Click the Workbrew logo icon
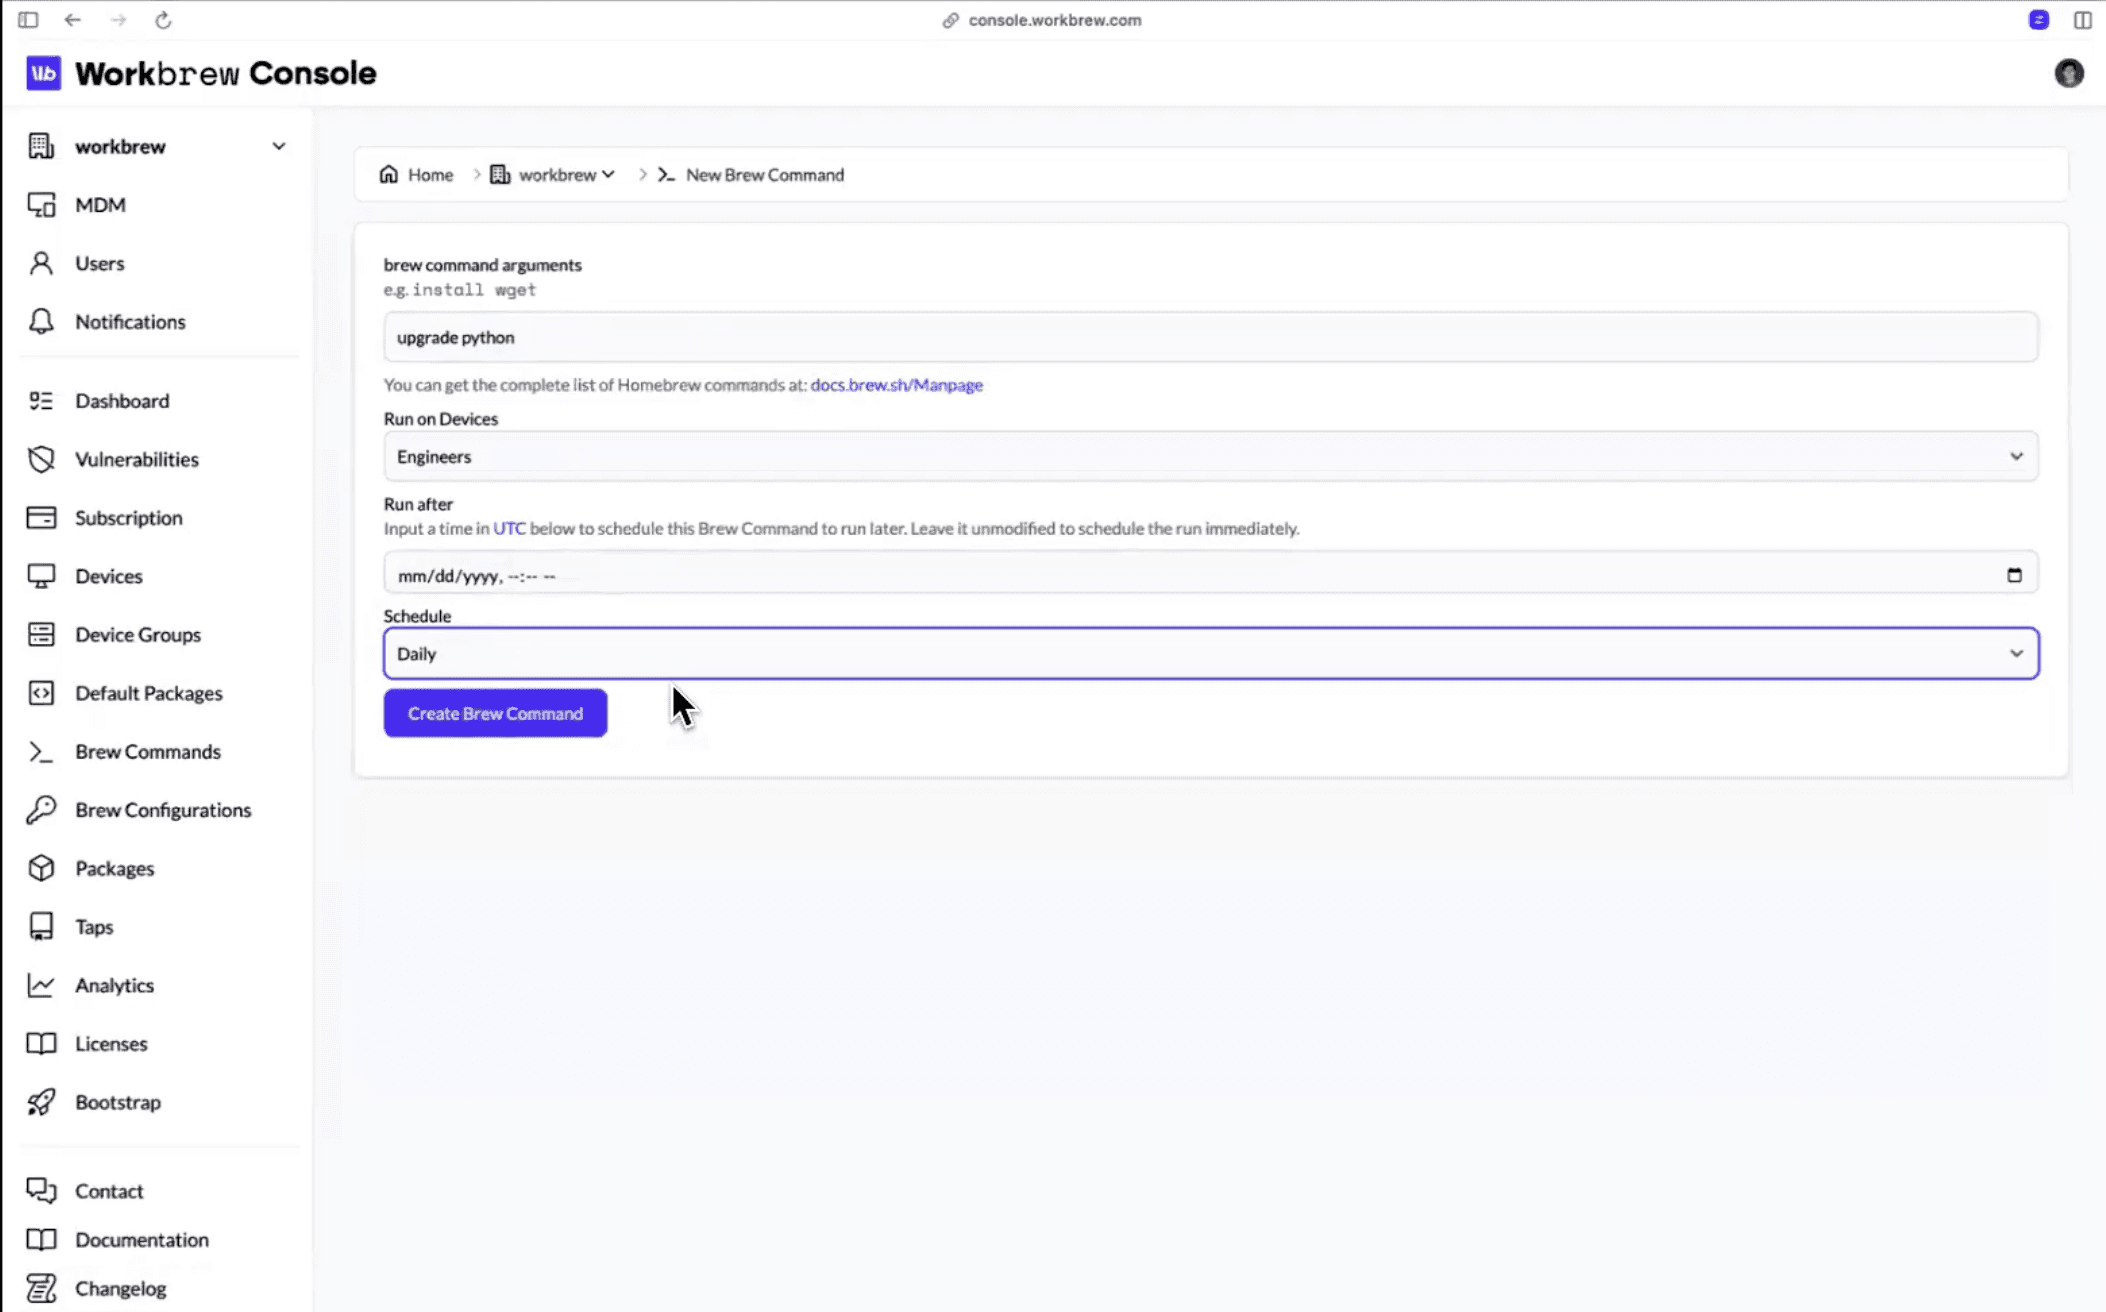Viewport: 2106px width, 1312px height. [43, 73]
